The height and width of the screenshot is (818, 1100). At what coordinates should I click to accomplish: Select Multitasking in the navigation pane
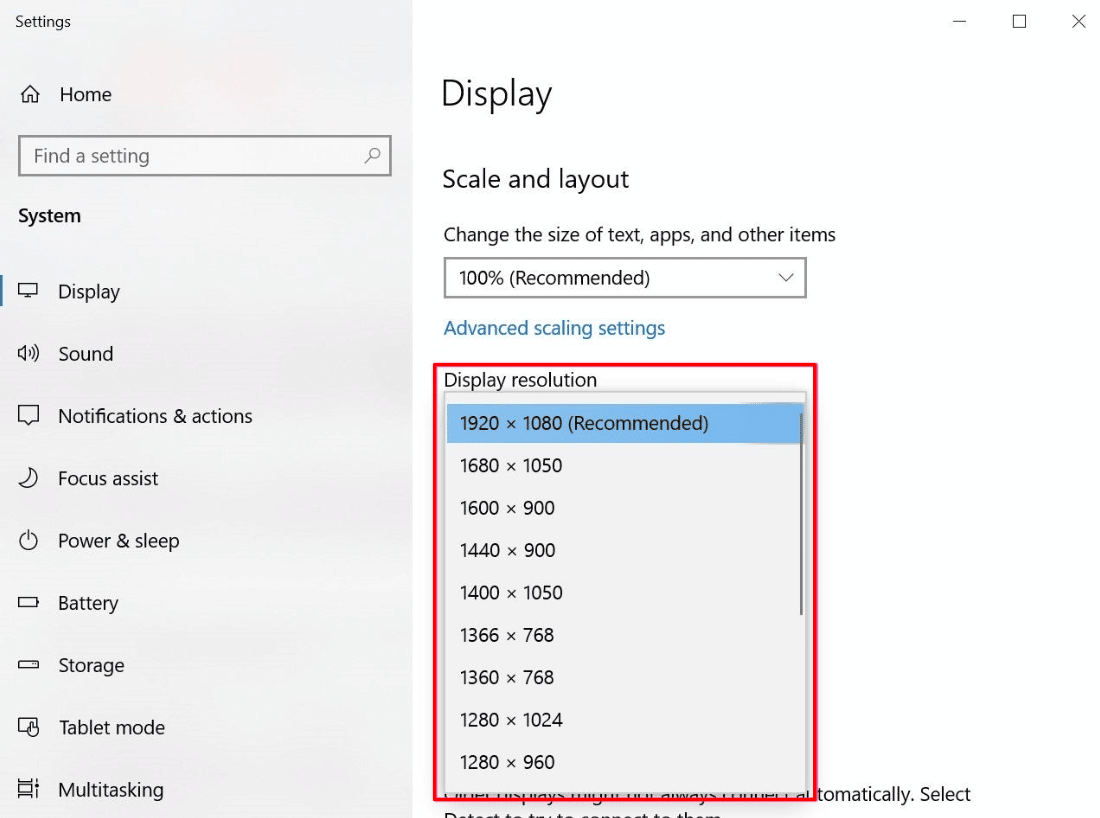(x=31, y=789)
